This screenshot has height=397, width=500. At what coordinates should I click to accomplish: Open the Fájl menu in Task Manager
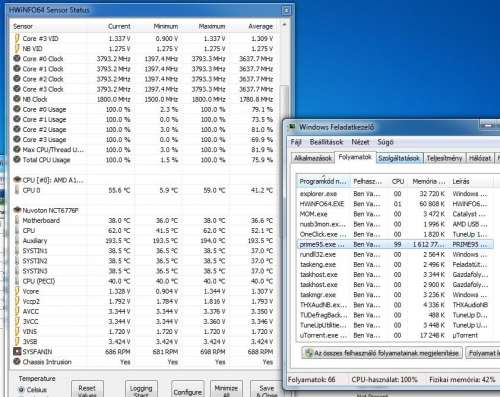[296, 142]
